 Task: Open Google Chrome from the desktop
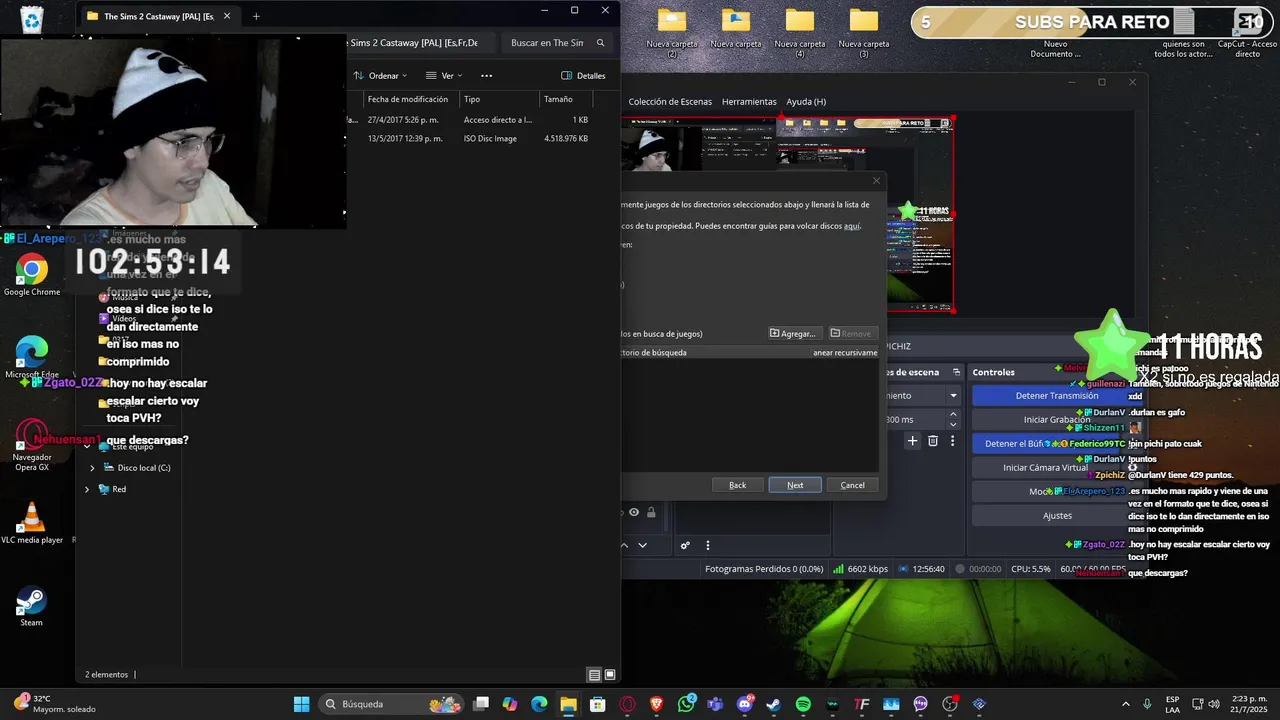(31, 275)
